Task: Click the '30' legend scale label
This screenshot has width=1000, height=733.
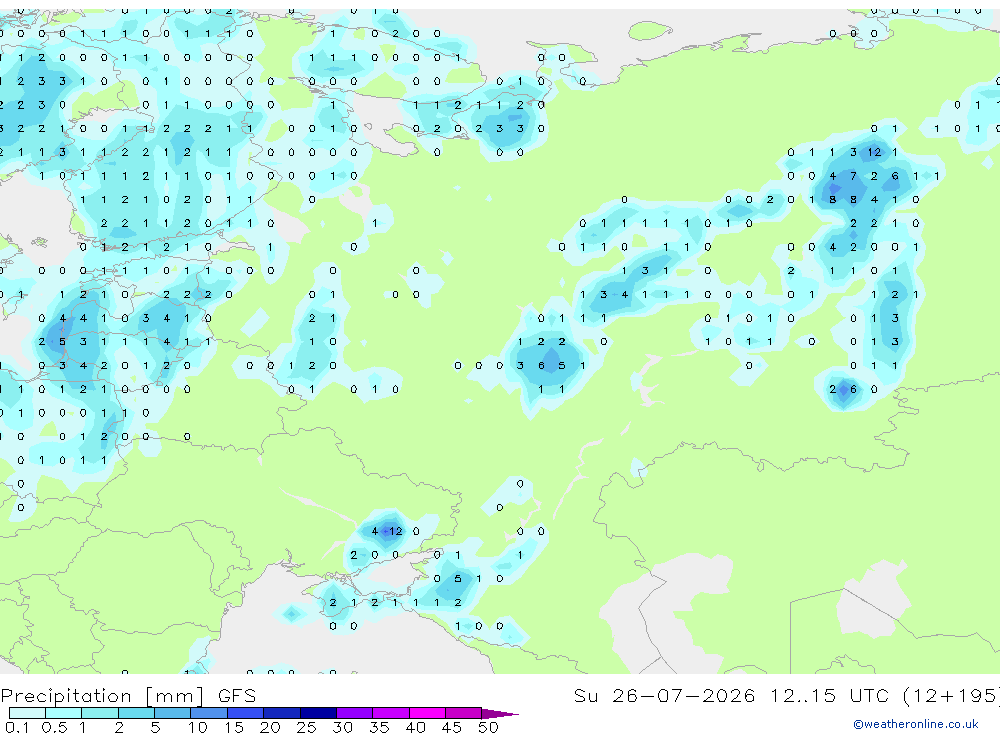Action: 342,727
